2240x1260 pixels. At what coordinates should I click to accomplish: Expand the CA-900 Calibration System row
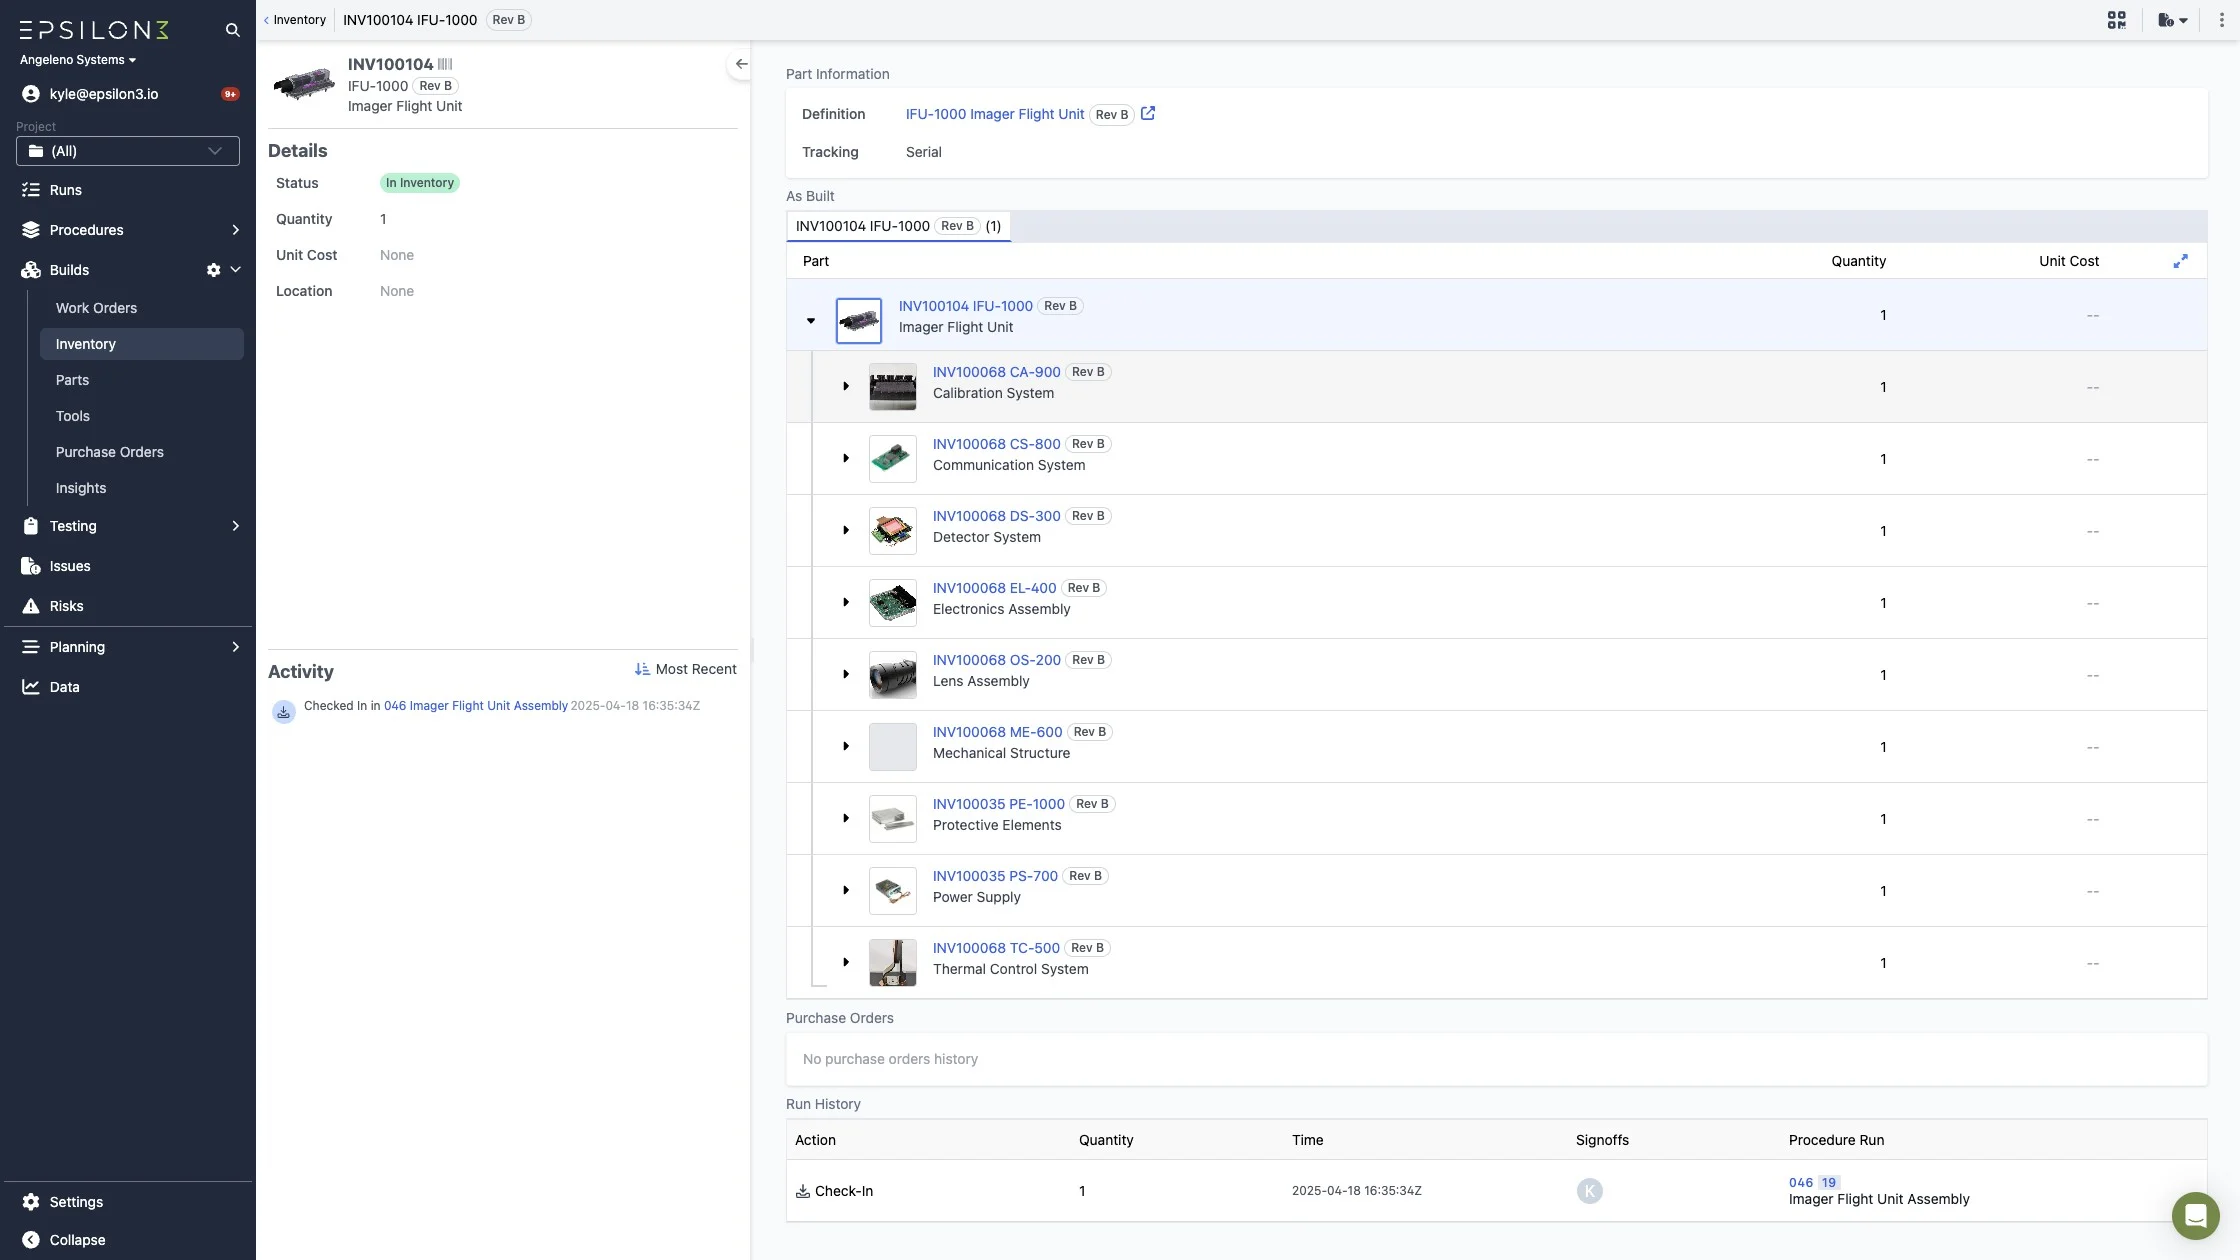[x=846, y=386]
